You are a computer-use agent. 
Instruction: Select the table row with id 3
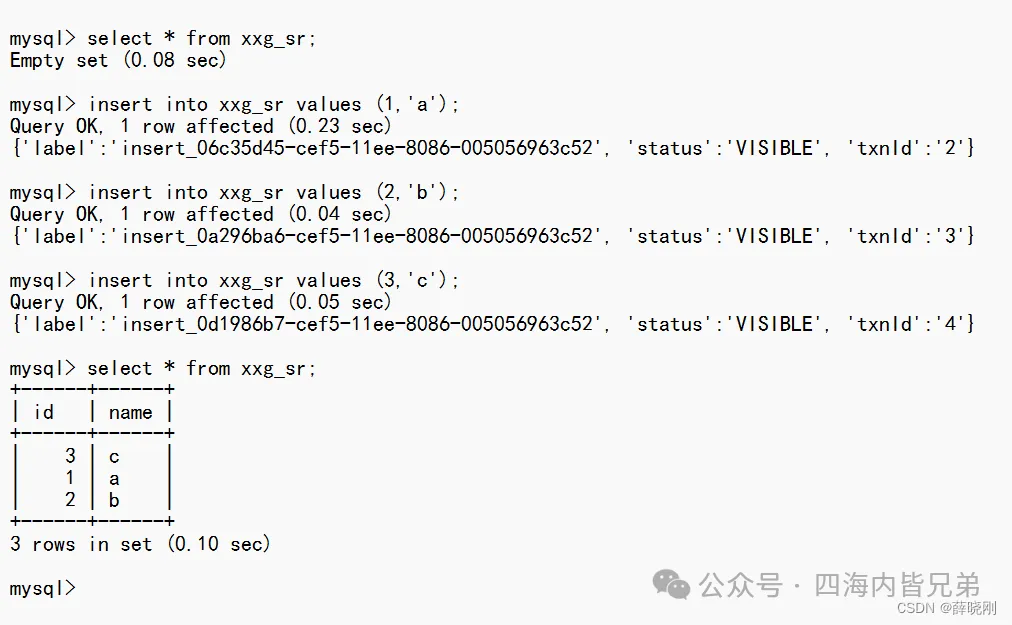[x=90, y=457]
